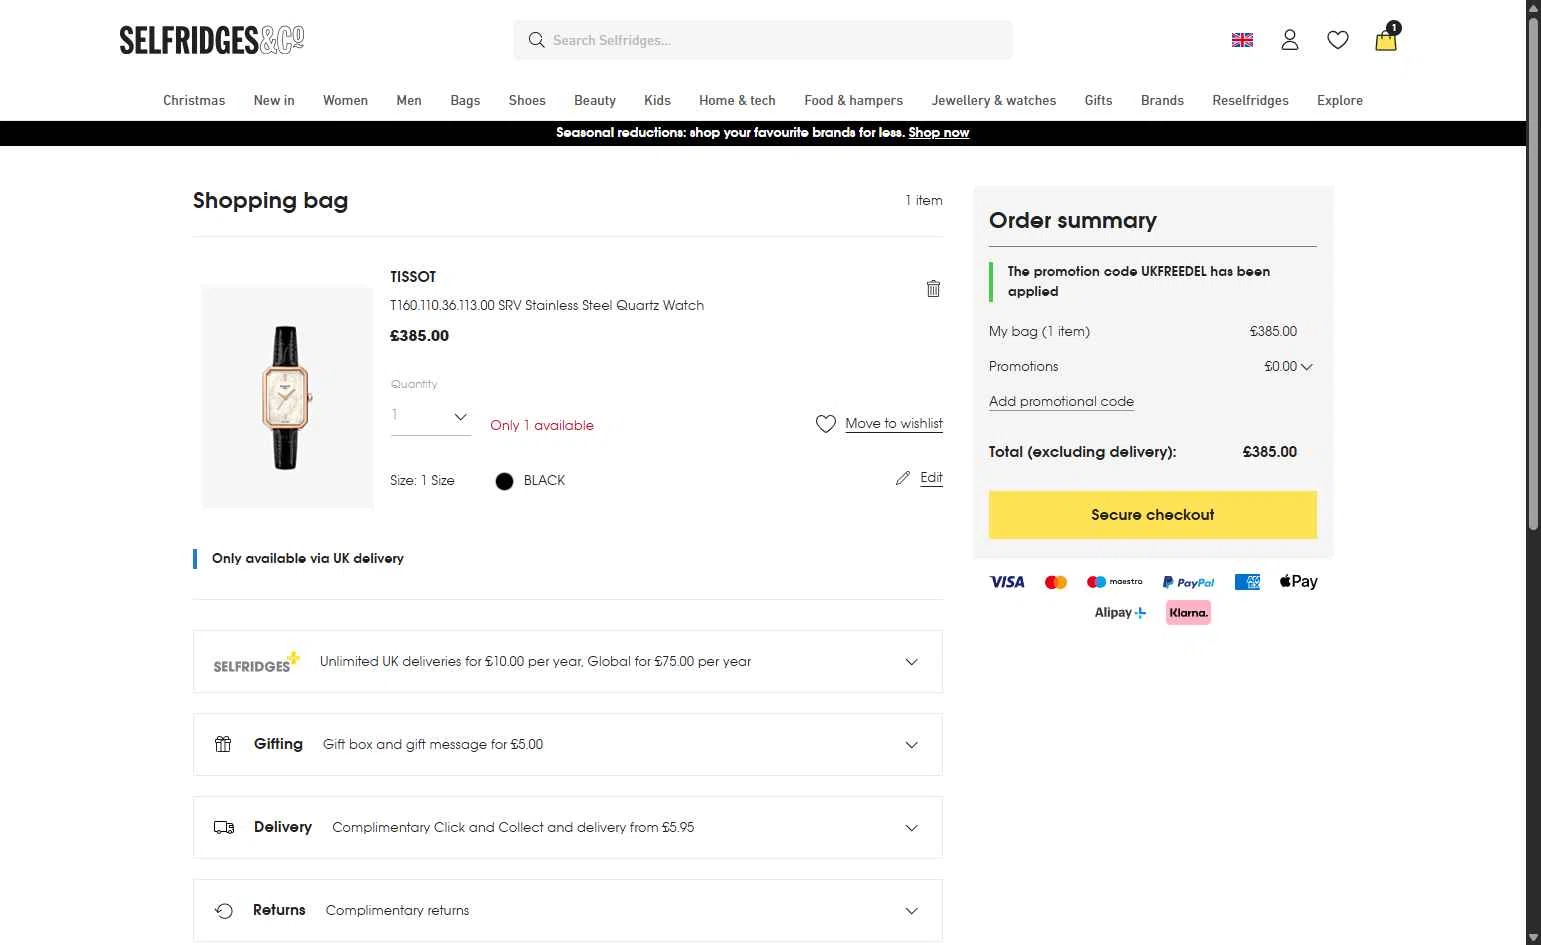
Task: Click the Search Selfridges input field
Action: [763, 40]
